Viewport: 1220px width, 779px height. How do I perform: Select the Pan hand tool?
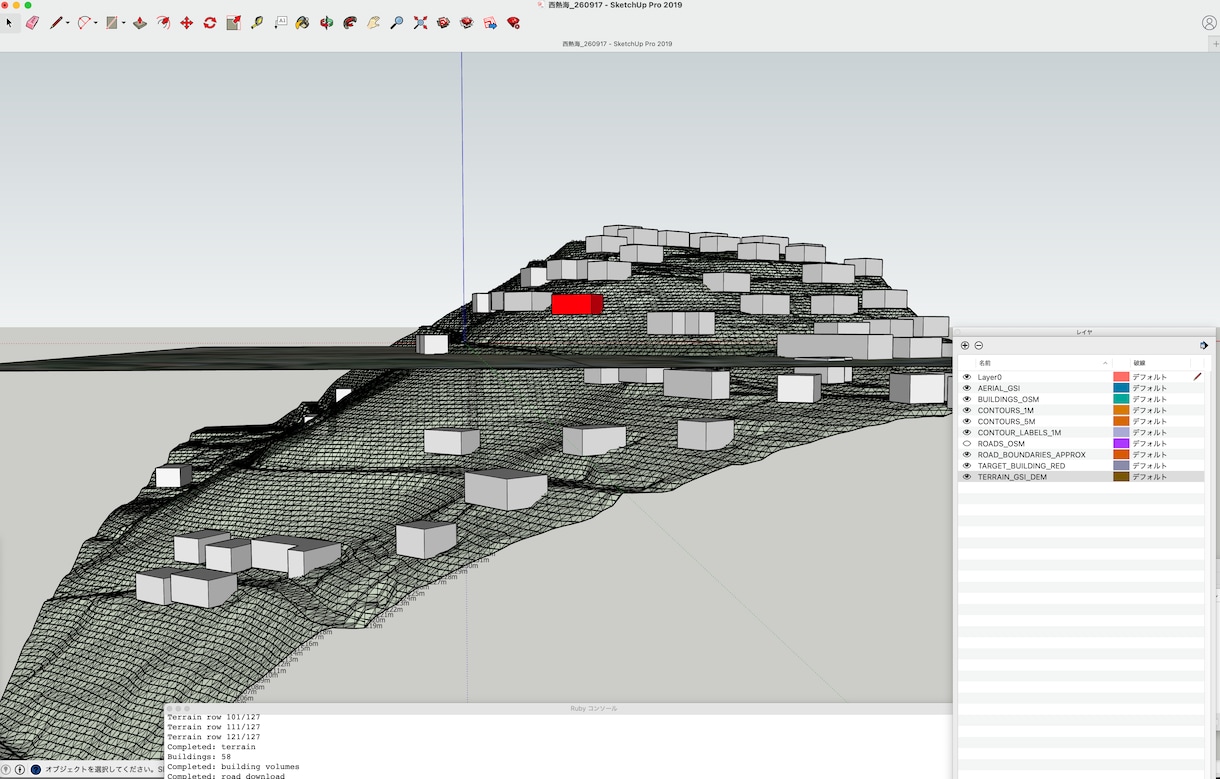373,22
